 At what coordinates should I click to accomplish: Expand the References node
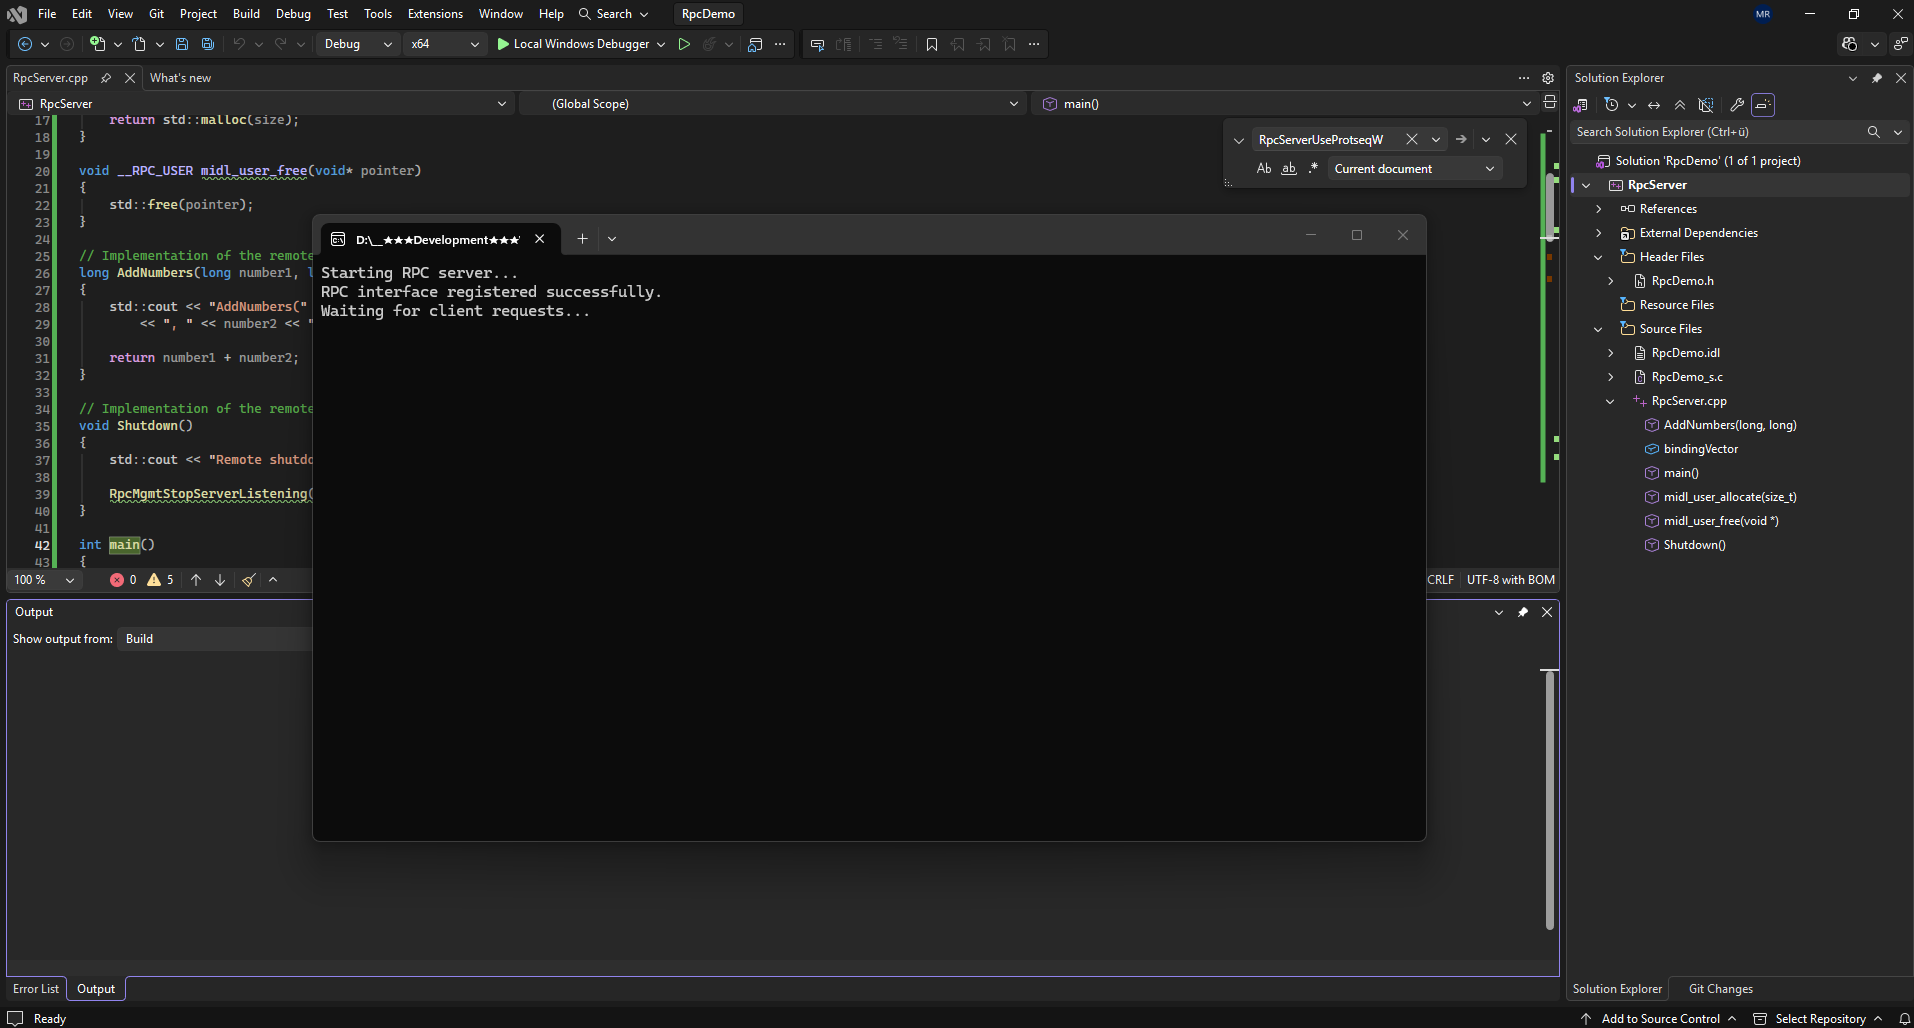pyautogui.click(x=1598, y=209)
